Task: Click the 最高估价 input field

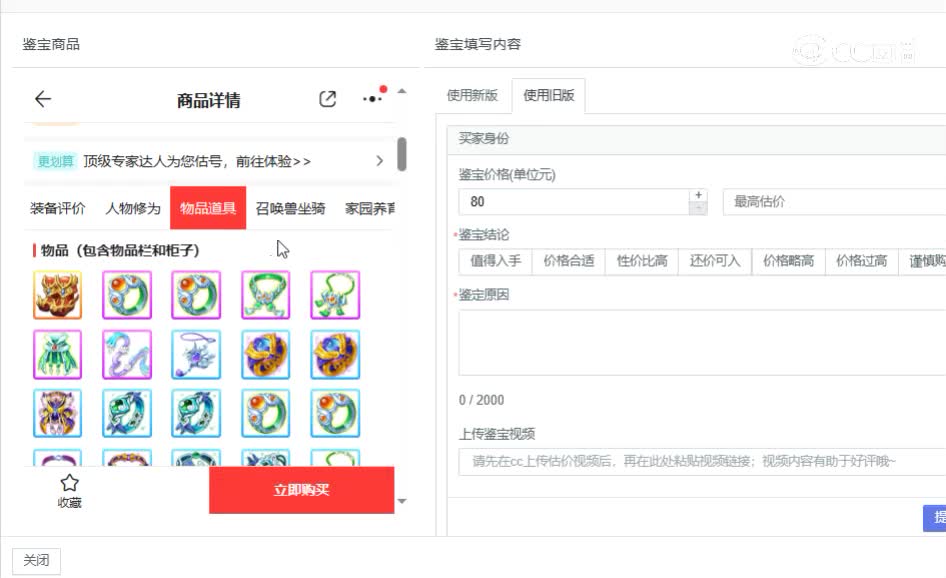Action: click(834, 202)
